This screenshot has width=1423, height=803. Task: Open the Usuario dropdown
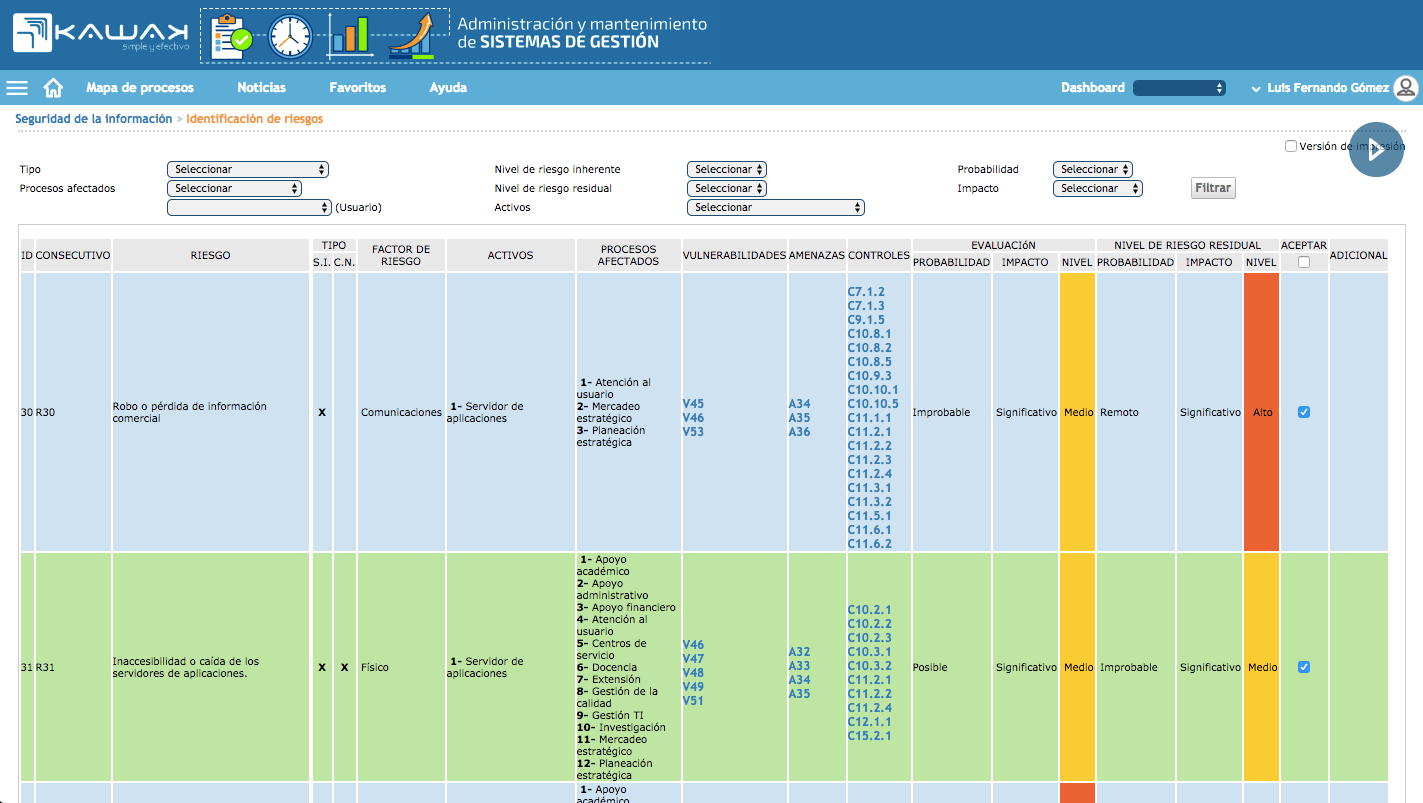coord(249,207)
